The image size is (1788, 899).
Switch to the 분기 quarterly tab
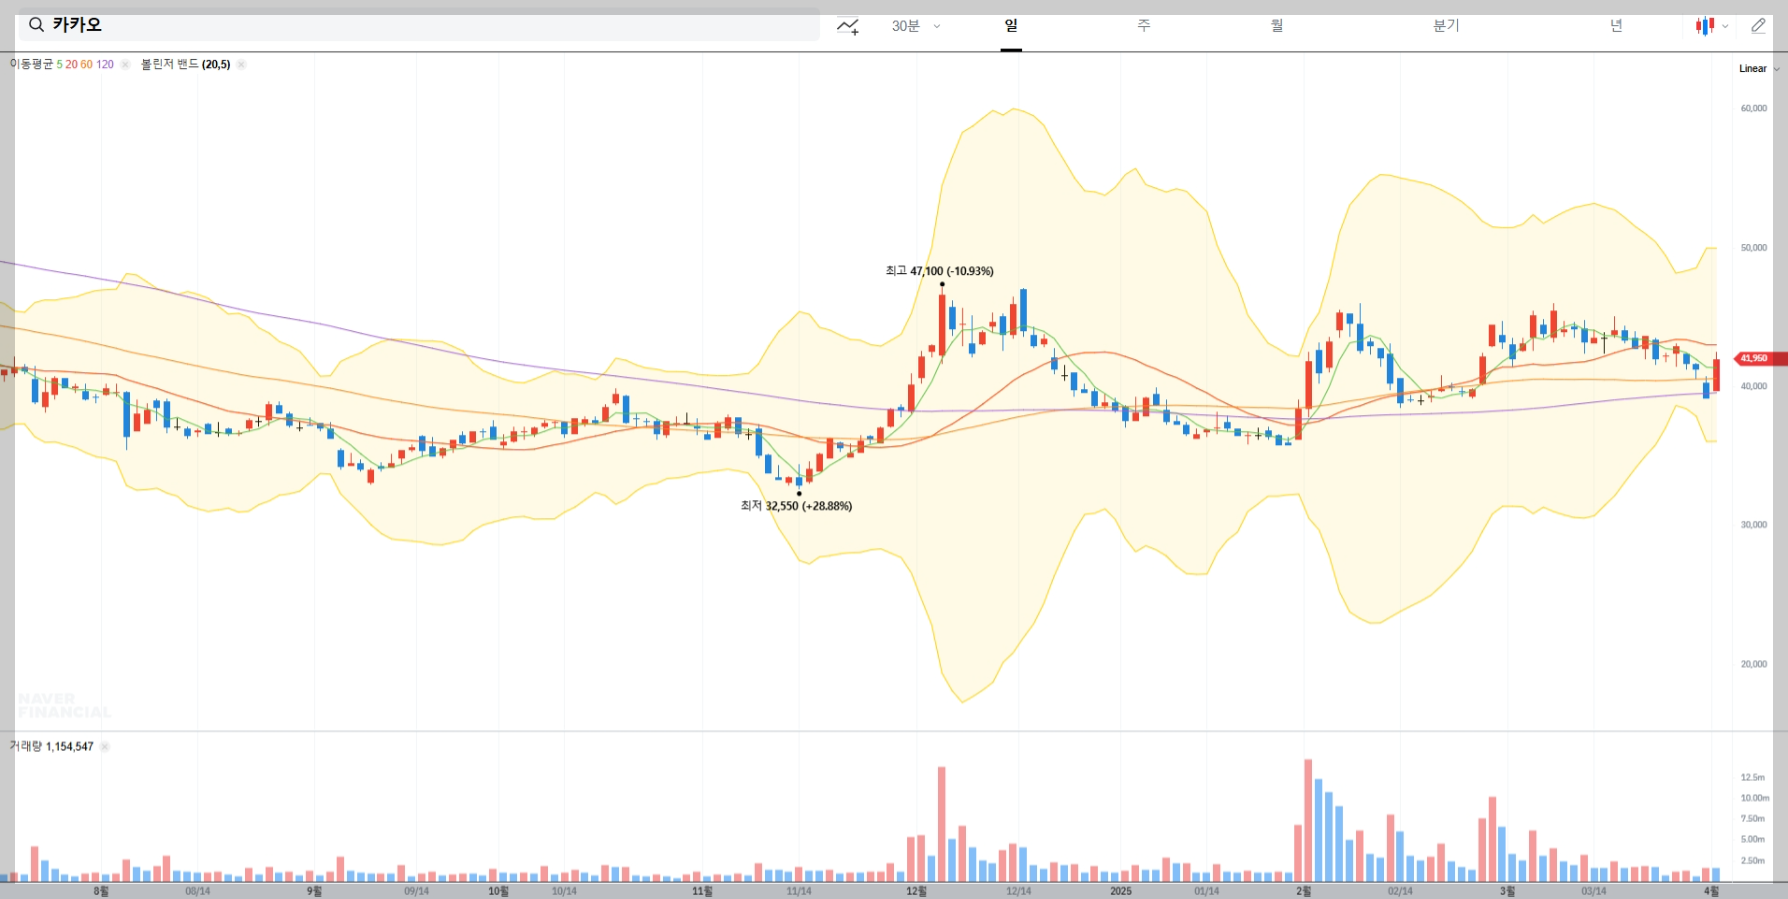(x=1446, y=26)
